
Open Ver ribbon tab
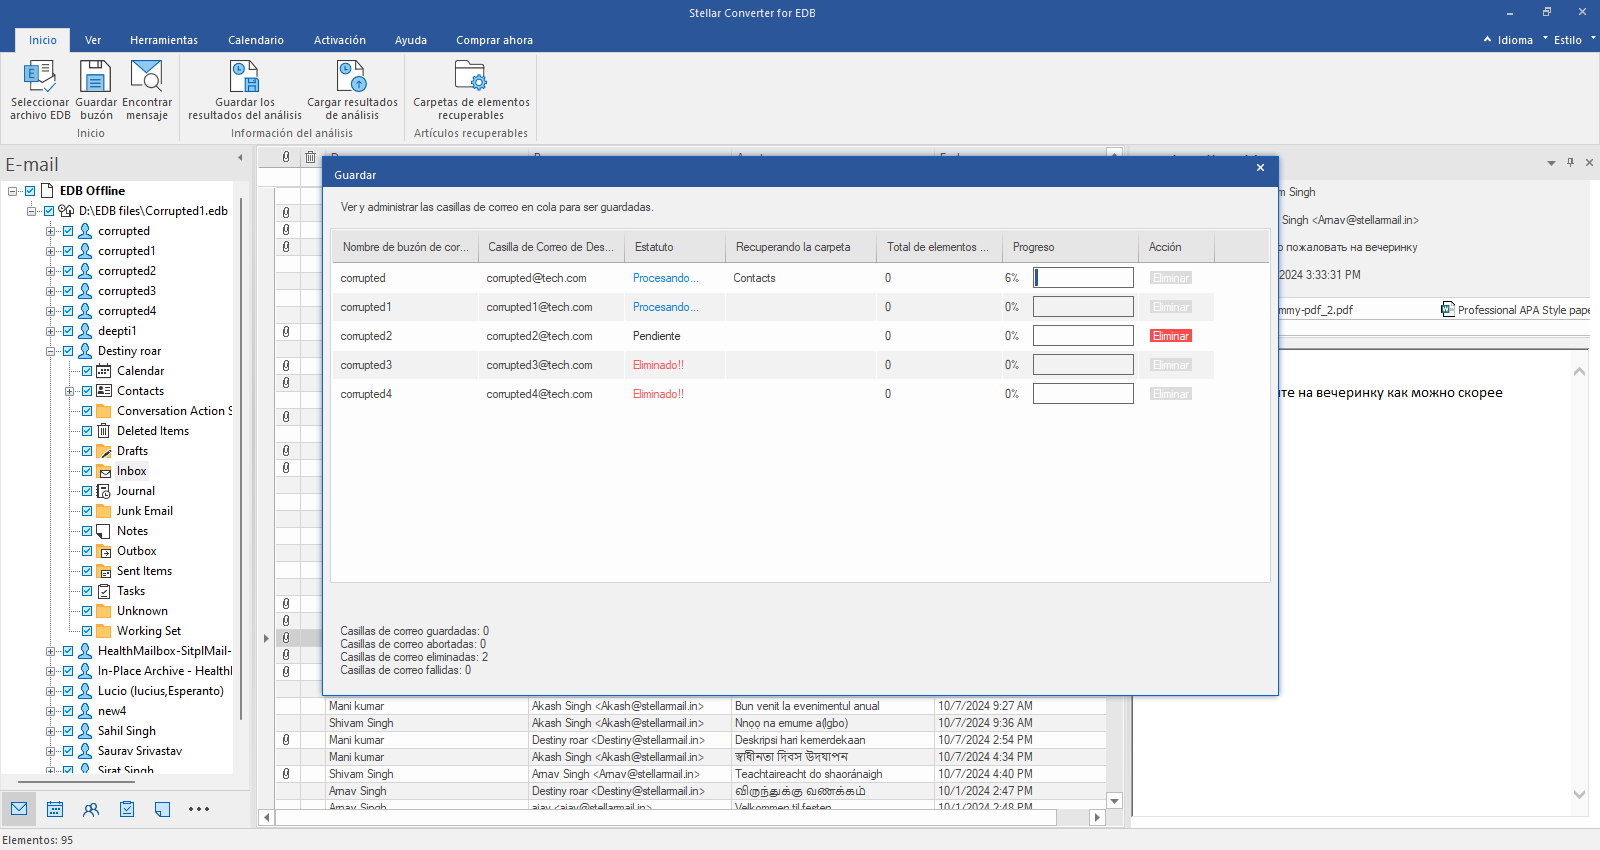click(x=93, y=40)
